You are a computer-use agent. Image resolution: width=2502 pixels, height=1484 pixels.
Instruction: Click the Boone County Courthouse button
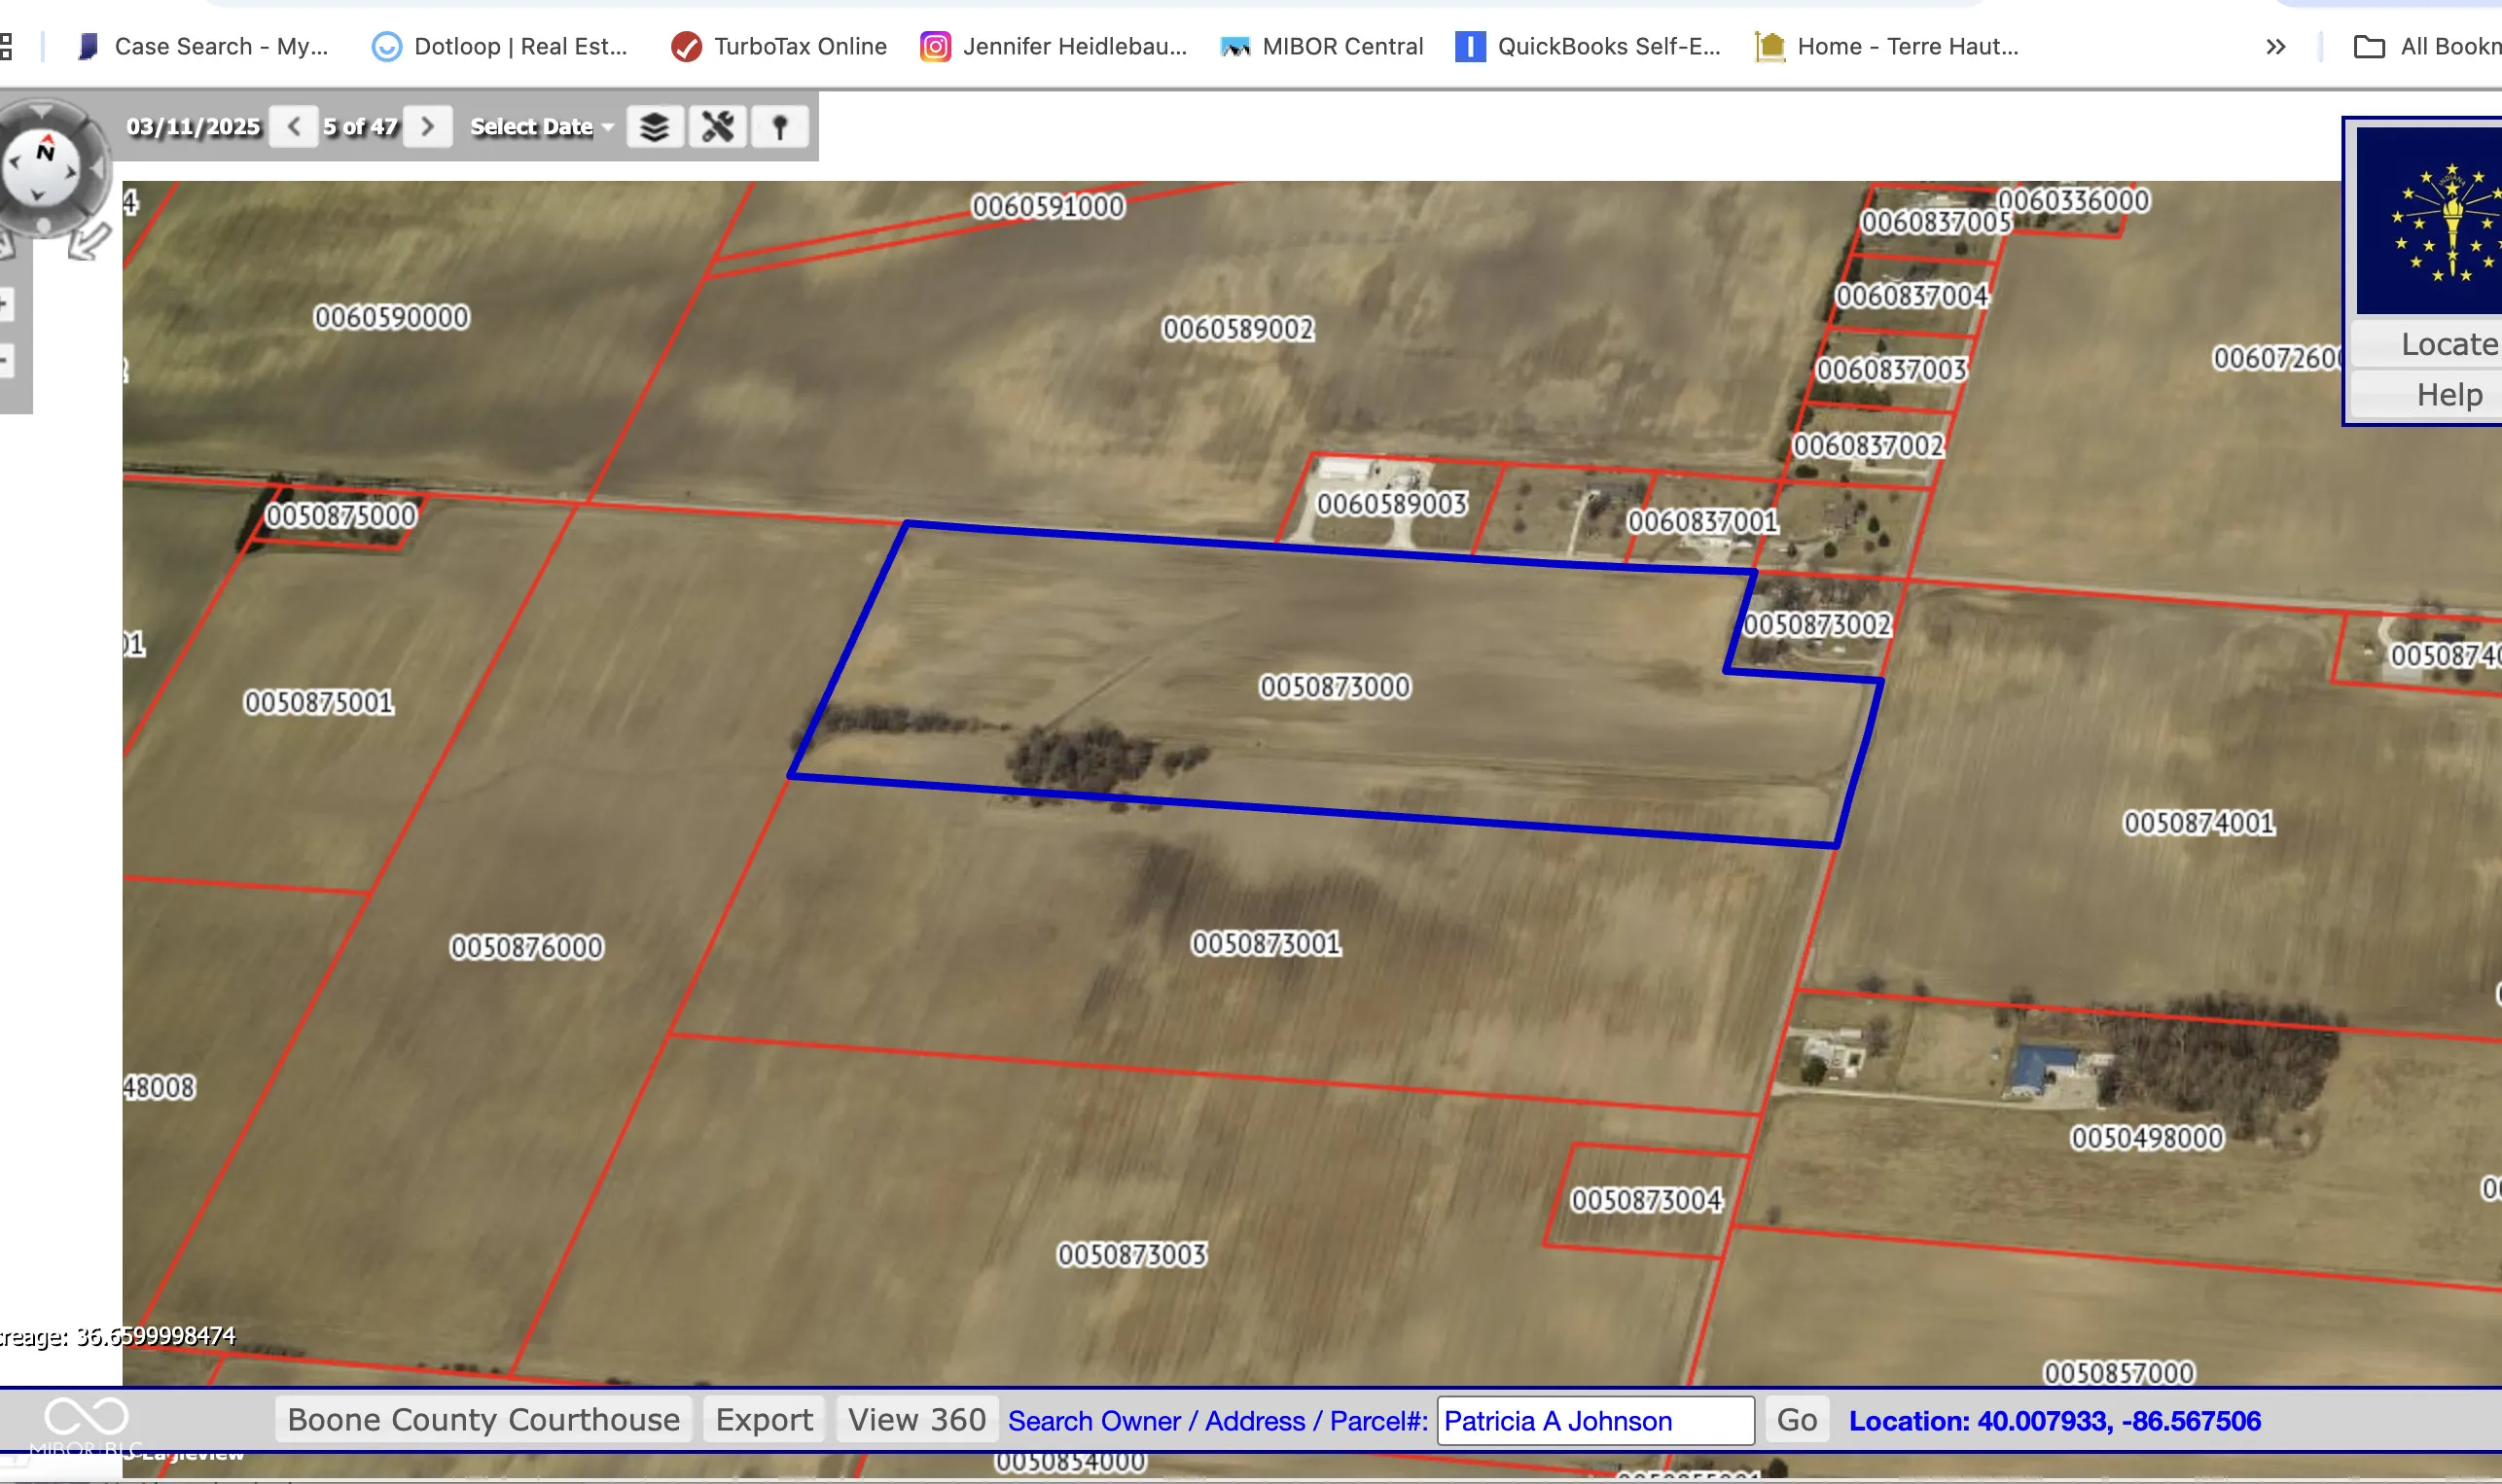pos(483,1419)
